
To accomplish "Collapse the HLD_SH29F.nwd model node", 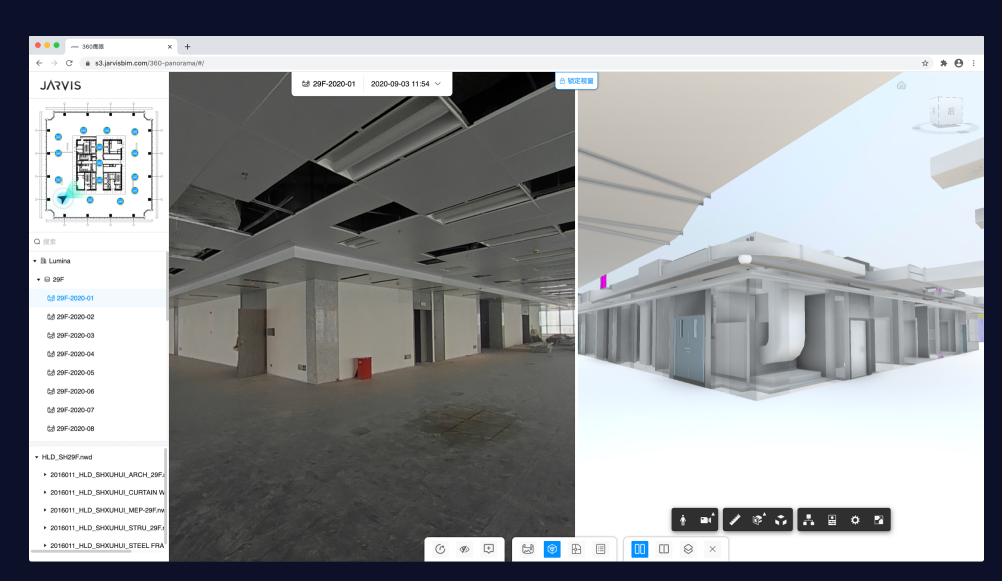I will [36, 457].
